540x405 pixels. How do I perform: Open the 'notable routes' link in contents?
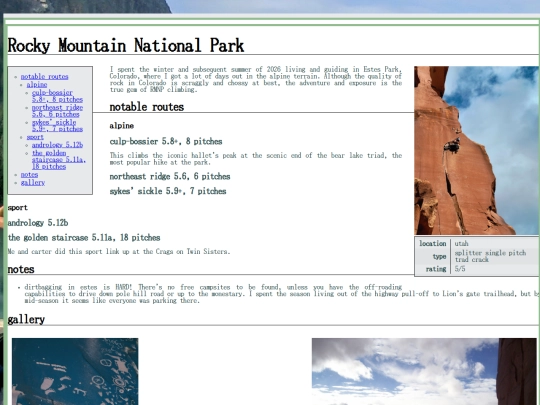pyautogui.click(x=44, y=76)
